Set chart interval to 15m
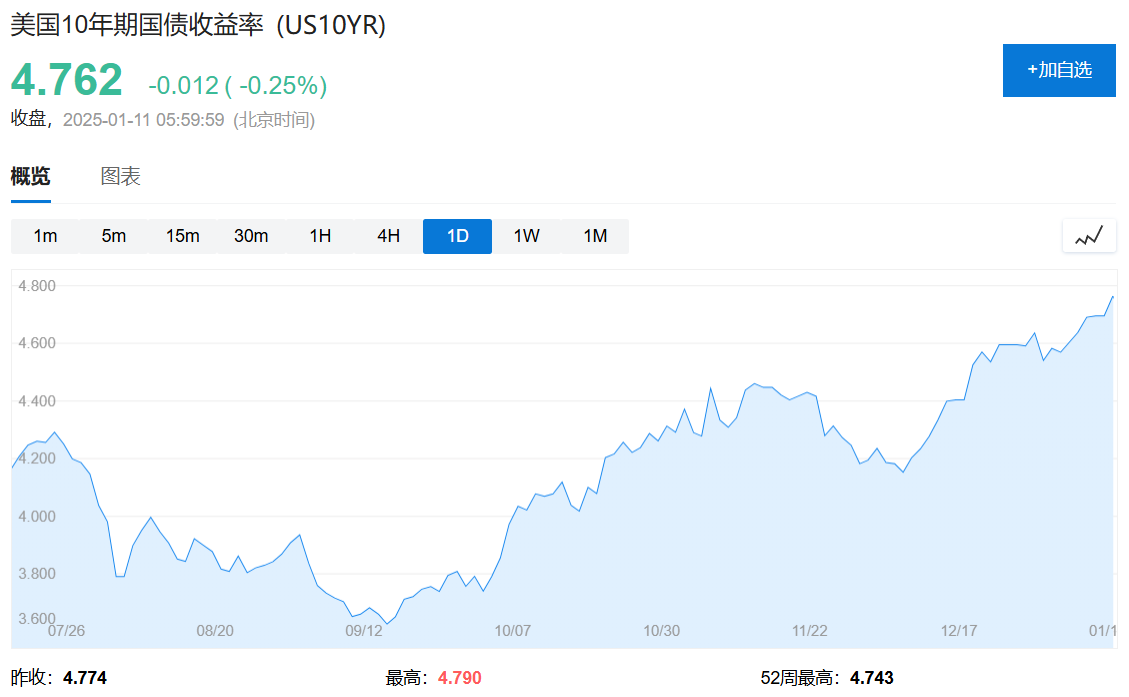The height and width of the screenshot is (697, 1129). [x=182, y=236]
